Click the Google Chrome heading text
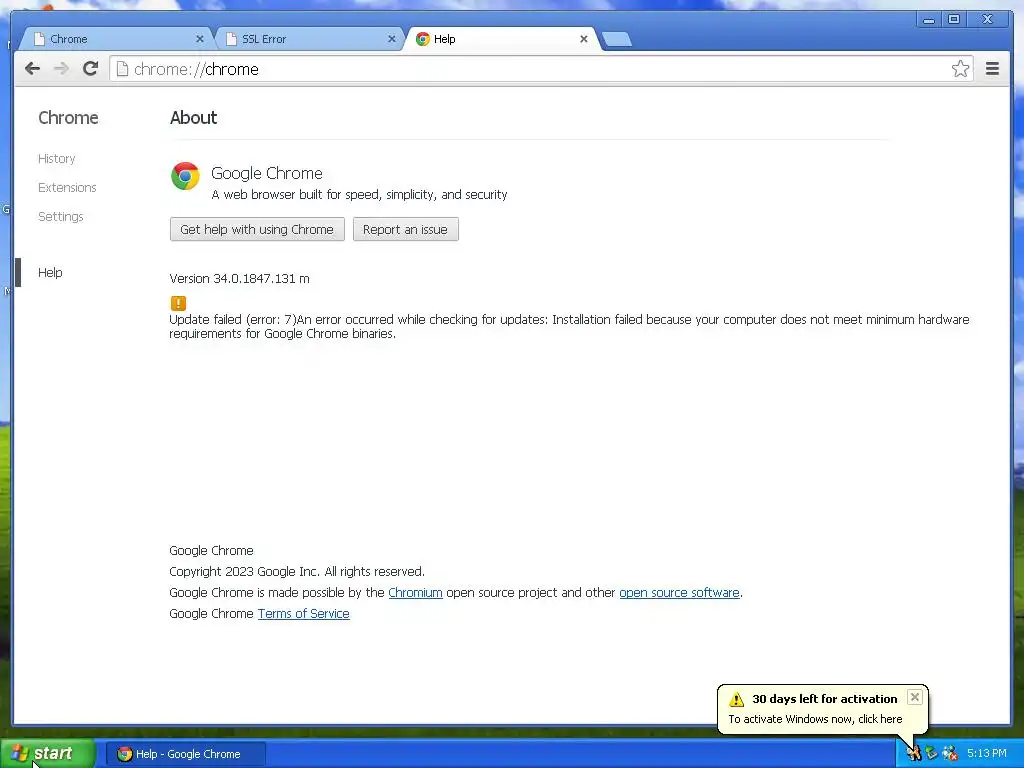1024x768 pixels. pyautogui.click(x=266, y=173)
